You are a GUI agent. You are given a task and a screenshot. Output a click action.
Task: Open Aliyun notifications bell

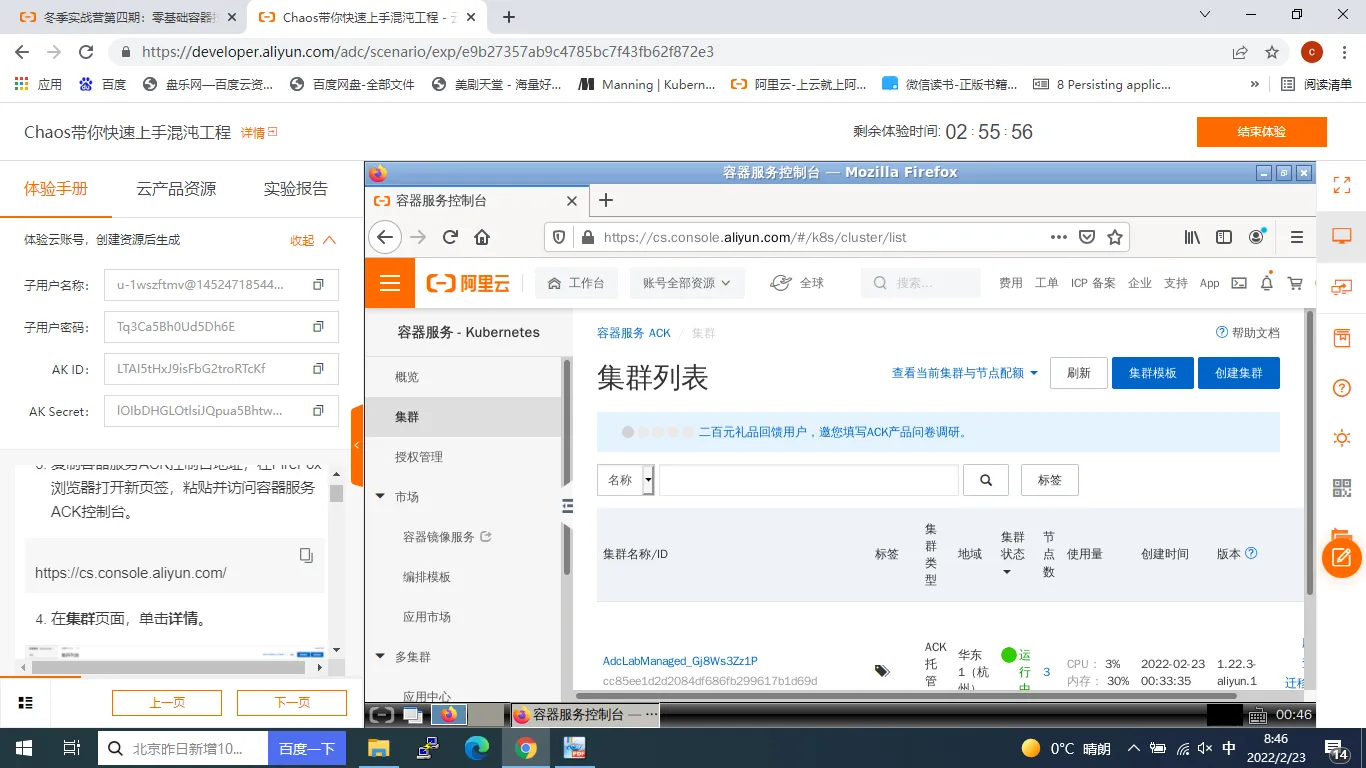click(1267, 283)
